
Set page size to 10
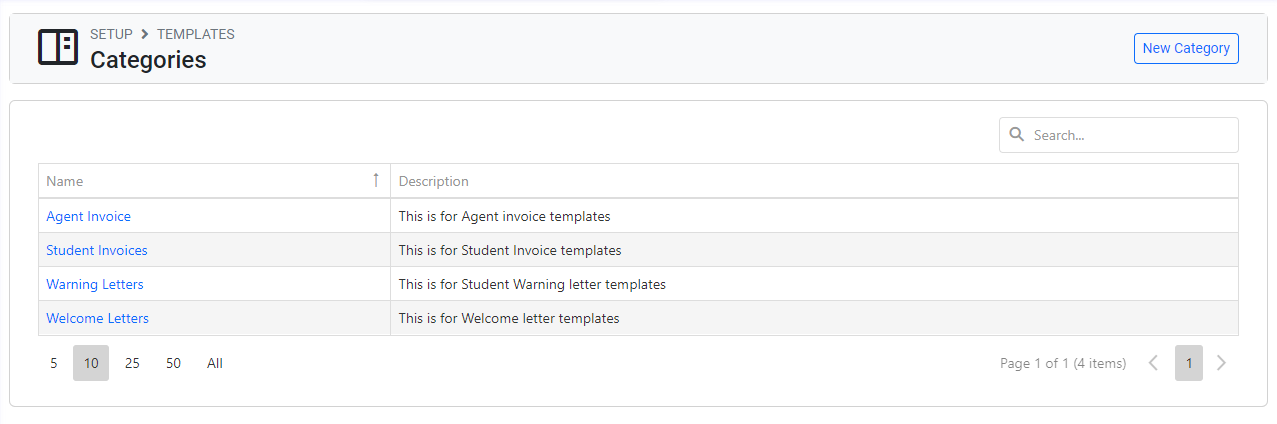point(91,363)
